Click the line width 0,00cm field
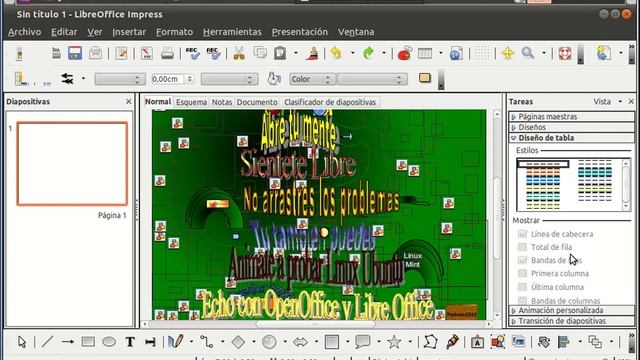 (x=169, y=79)
